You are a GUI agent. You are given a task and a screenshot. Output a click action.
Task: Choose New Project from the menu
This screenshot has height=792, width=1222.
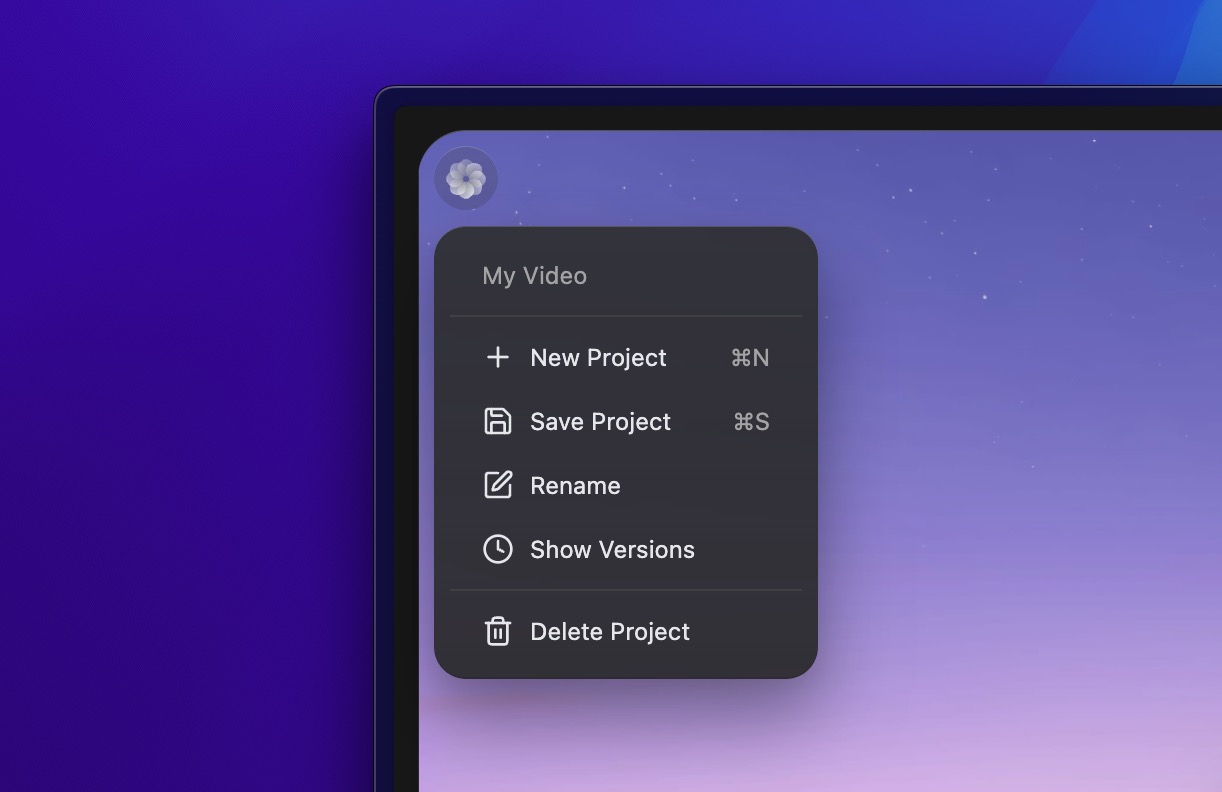(x=598, y=357)
